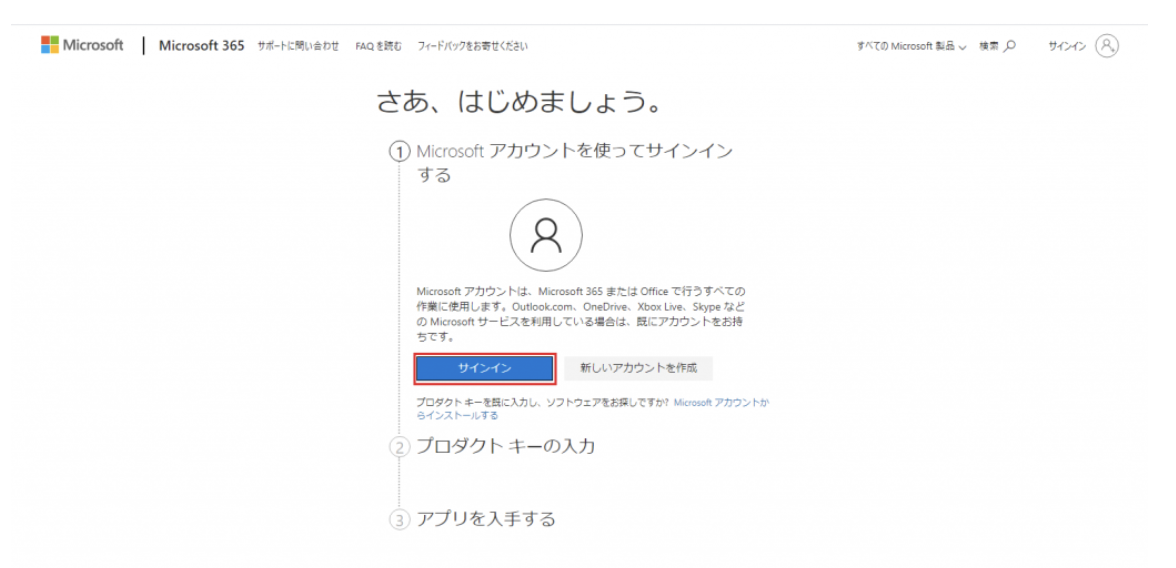Open FAQ を読む link
This screenshot has height=568, width=1176.
(379, 46)
